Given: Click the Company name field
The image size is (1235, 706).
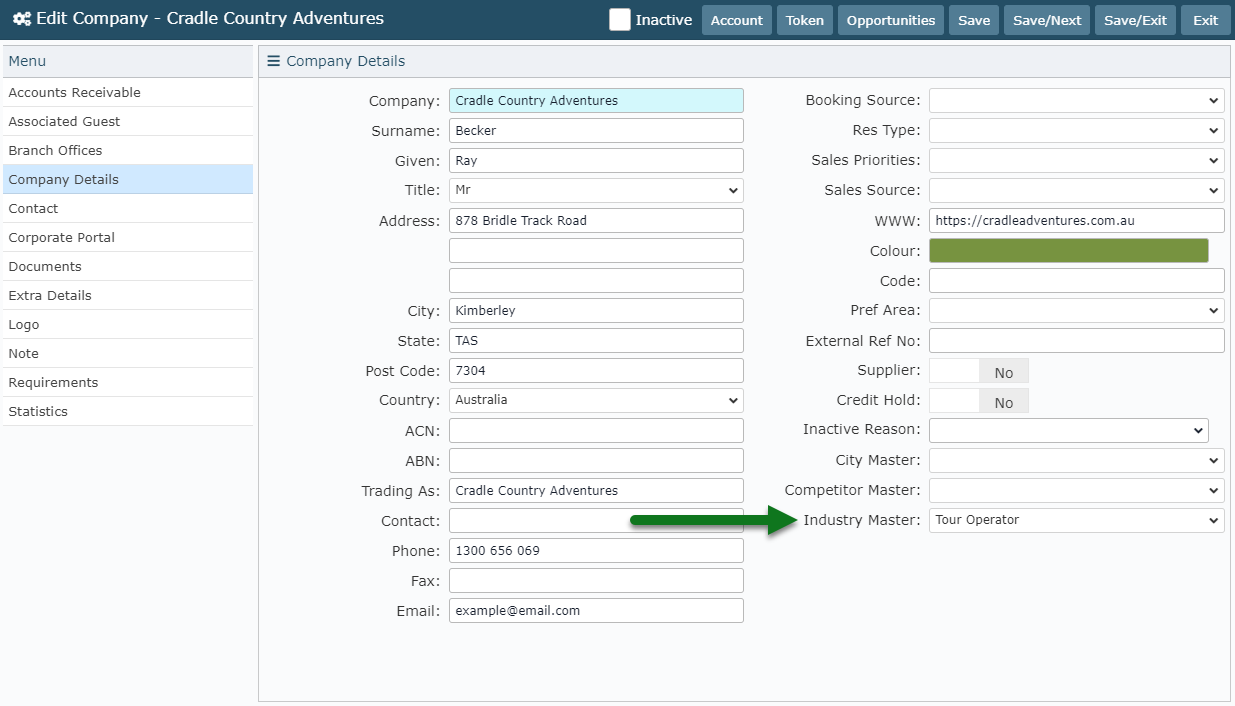Looking at the screenshot, I should point(596,100).
